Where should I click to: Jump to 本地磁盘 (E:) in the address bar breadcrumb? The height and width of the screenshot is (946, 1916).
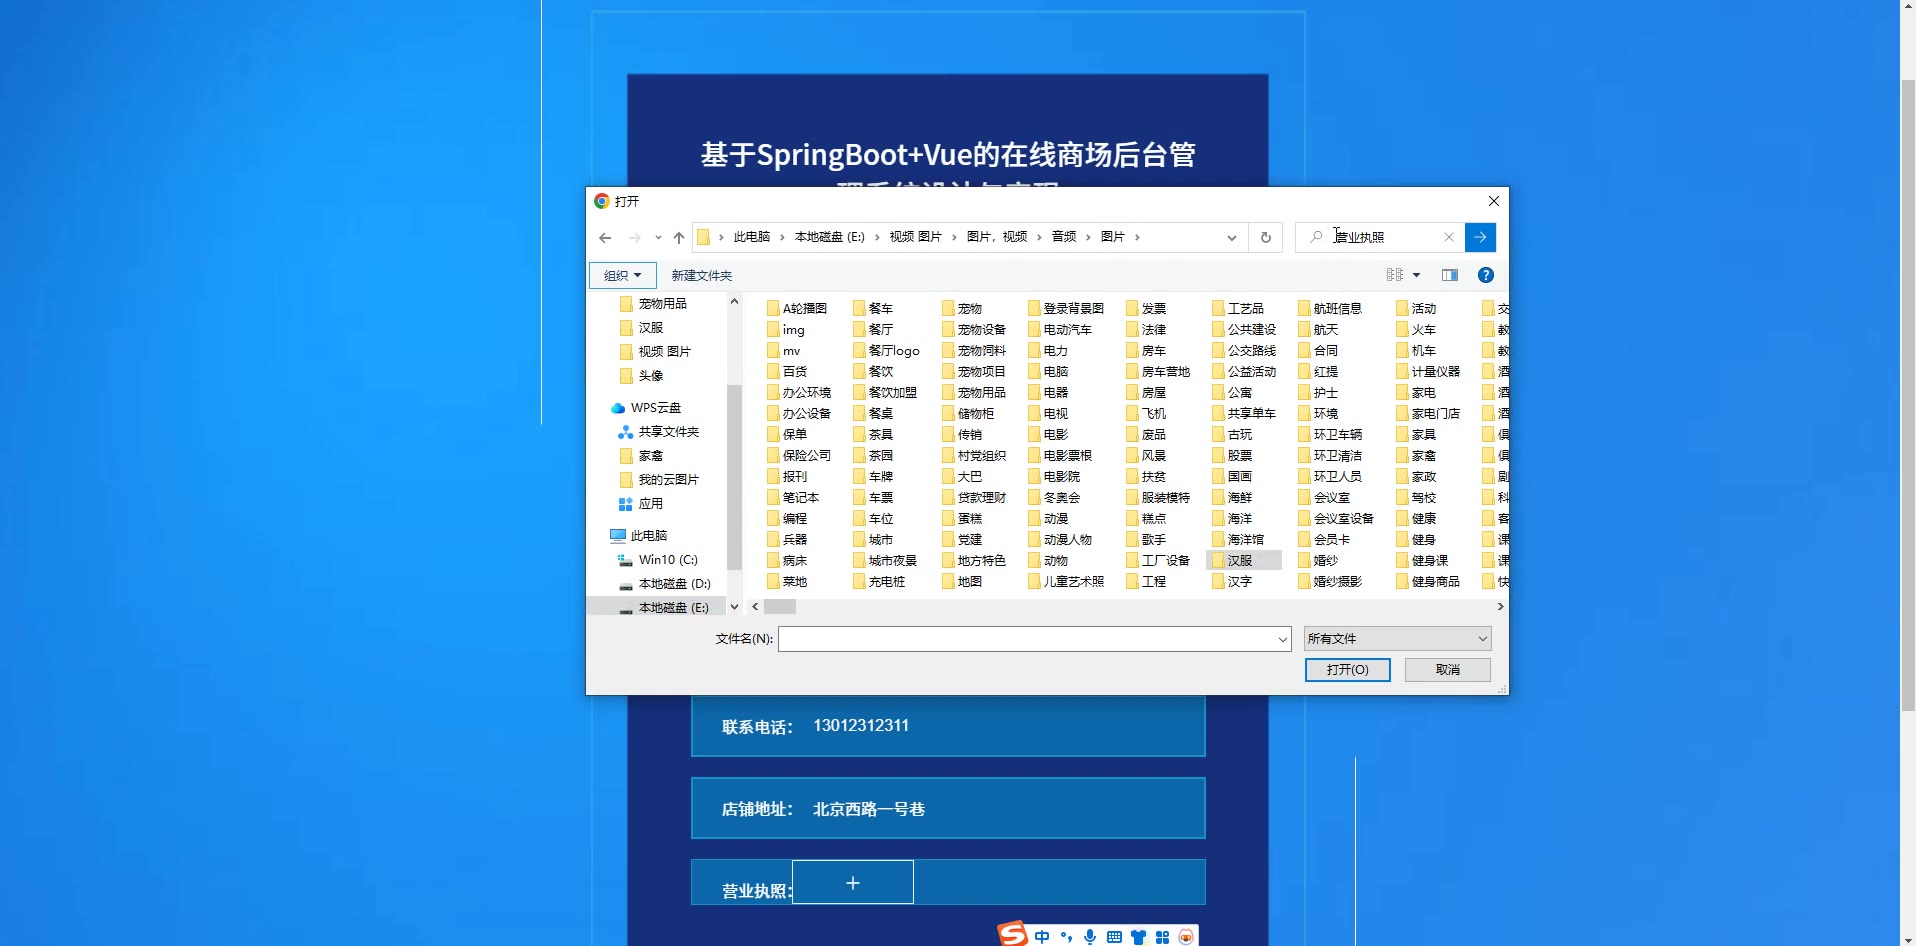(x=830, y=237)
